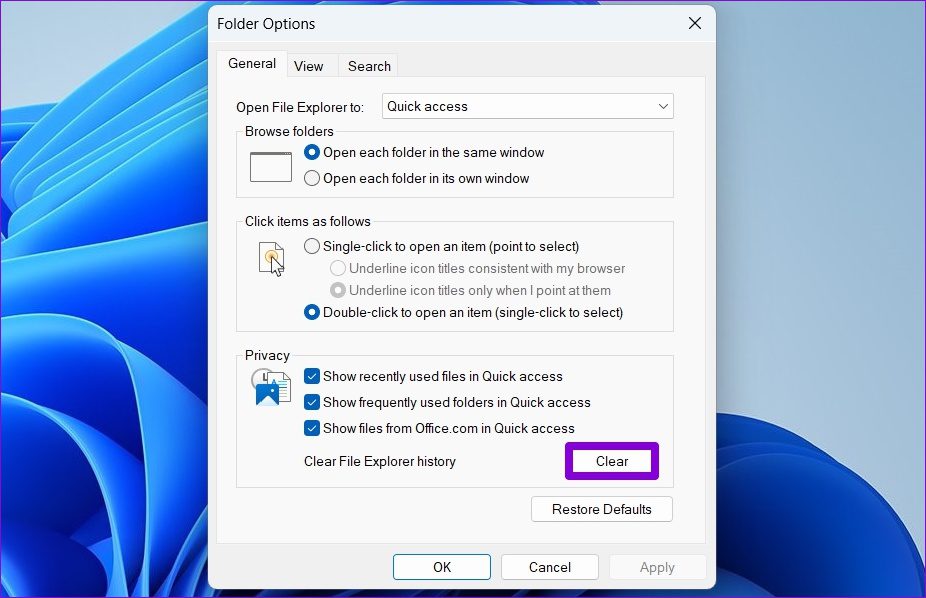Select the General tab

tap(252, 64)
